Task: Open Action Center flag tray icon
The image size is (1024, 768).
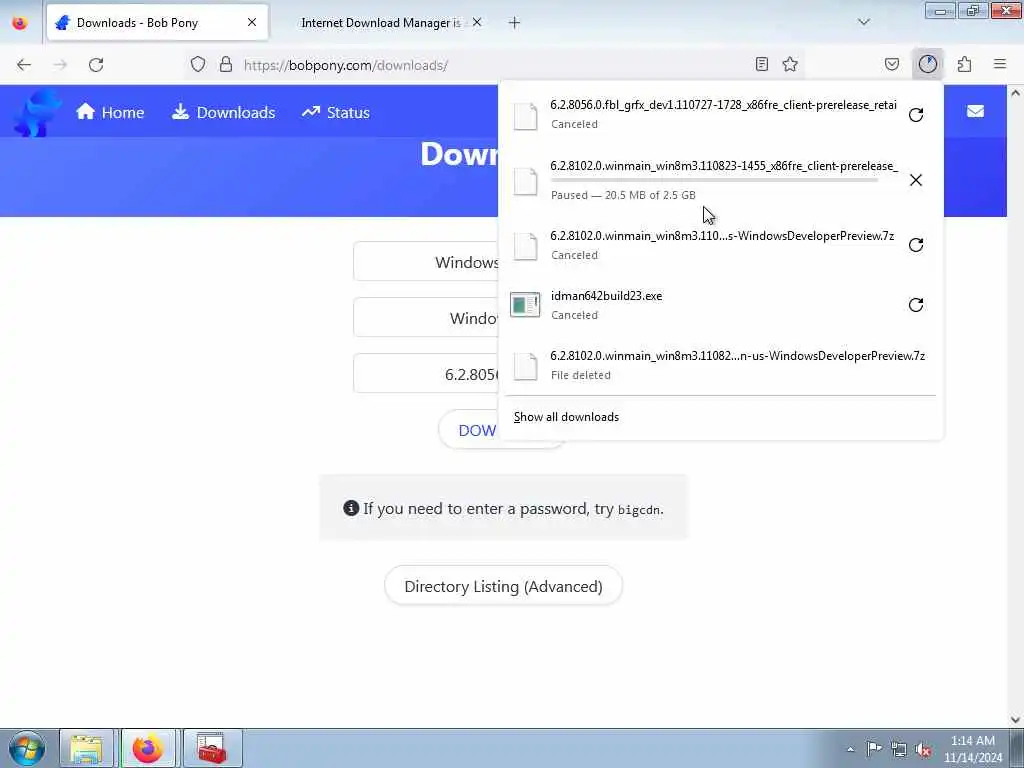Action: click(874, 748)
